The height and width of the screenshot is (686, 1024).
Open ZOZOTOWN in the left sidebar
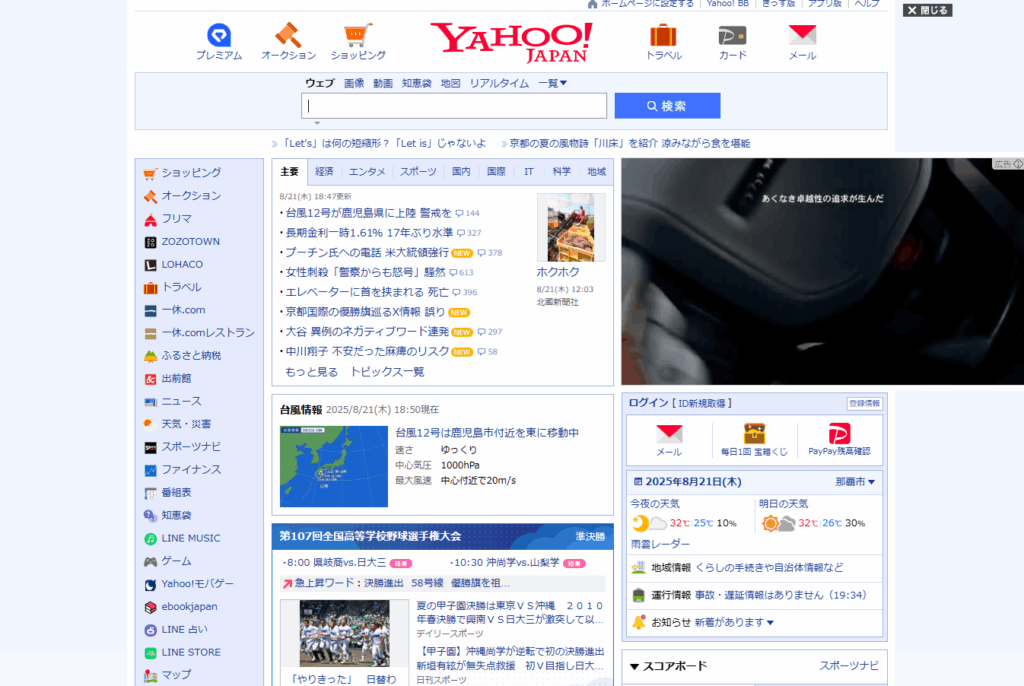pos(190,242)
